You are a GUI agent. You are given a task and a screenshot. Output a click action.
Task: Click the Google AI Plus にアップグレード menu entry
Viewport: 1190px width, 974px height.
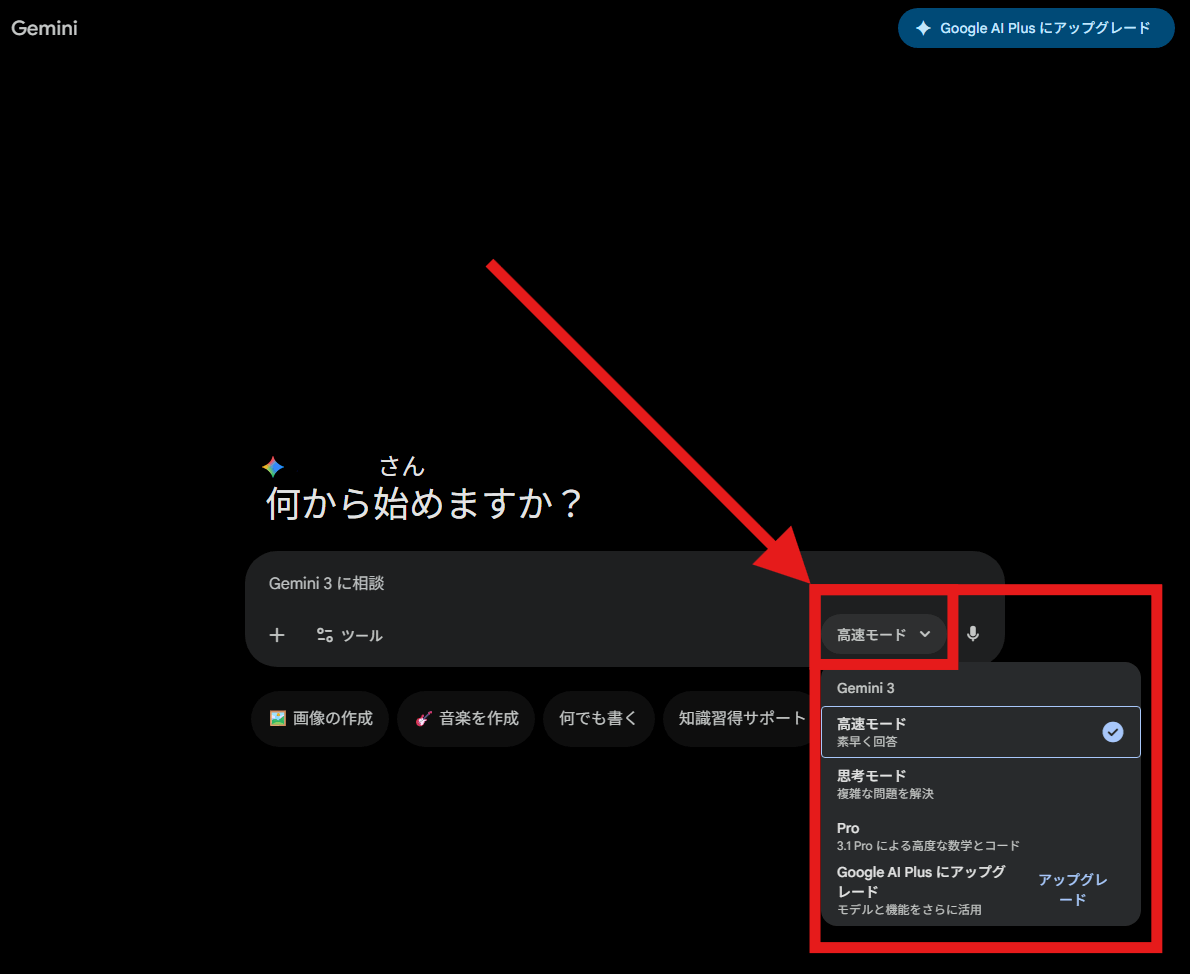click(x=920, y=889)
